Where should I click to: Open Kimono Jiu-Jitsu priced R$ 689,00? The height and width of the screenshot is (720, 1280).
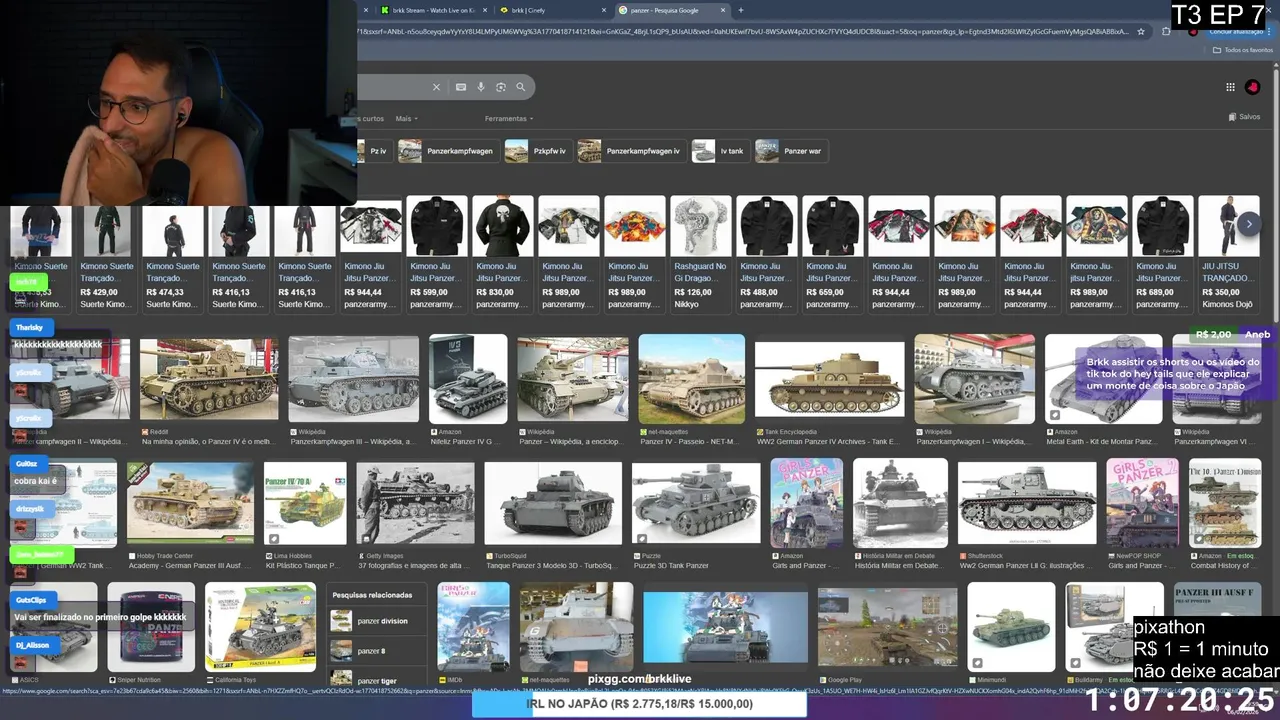[x=1162, y=254]
